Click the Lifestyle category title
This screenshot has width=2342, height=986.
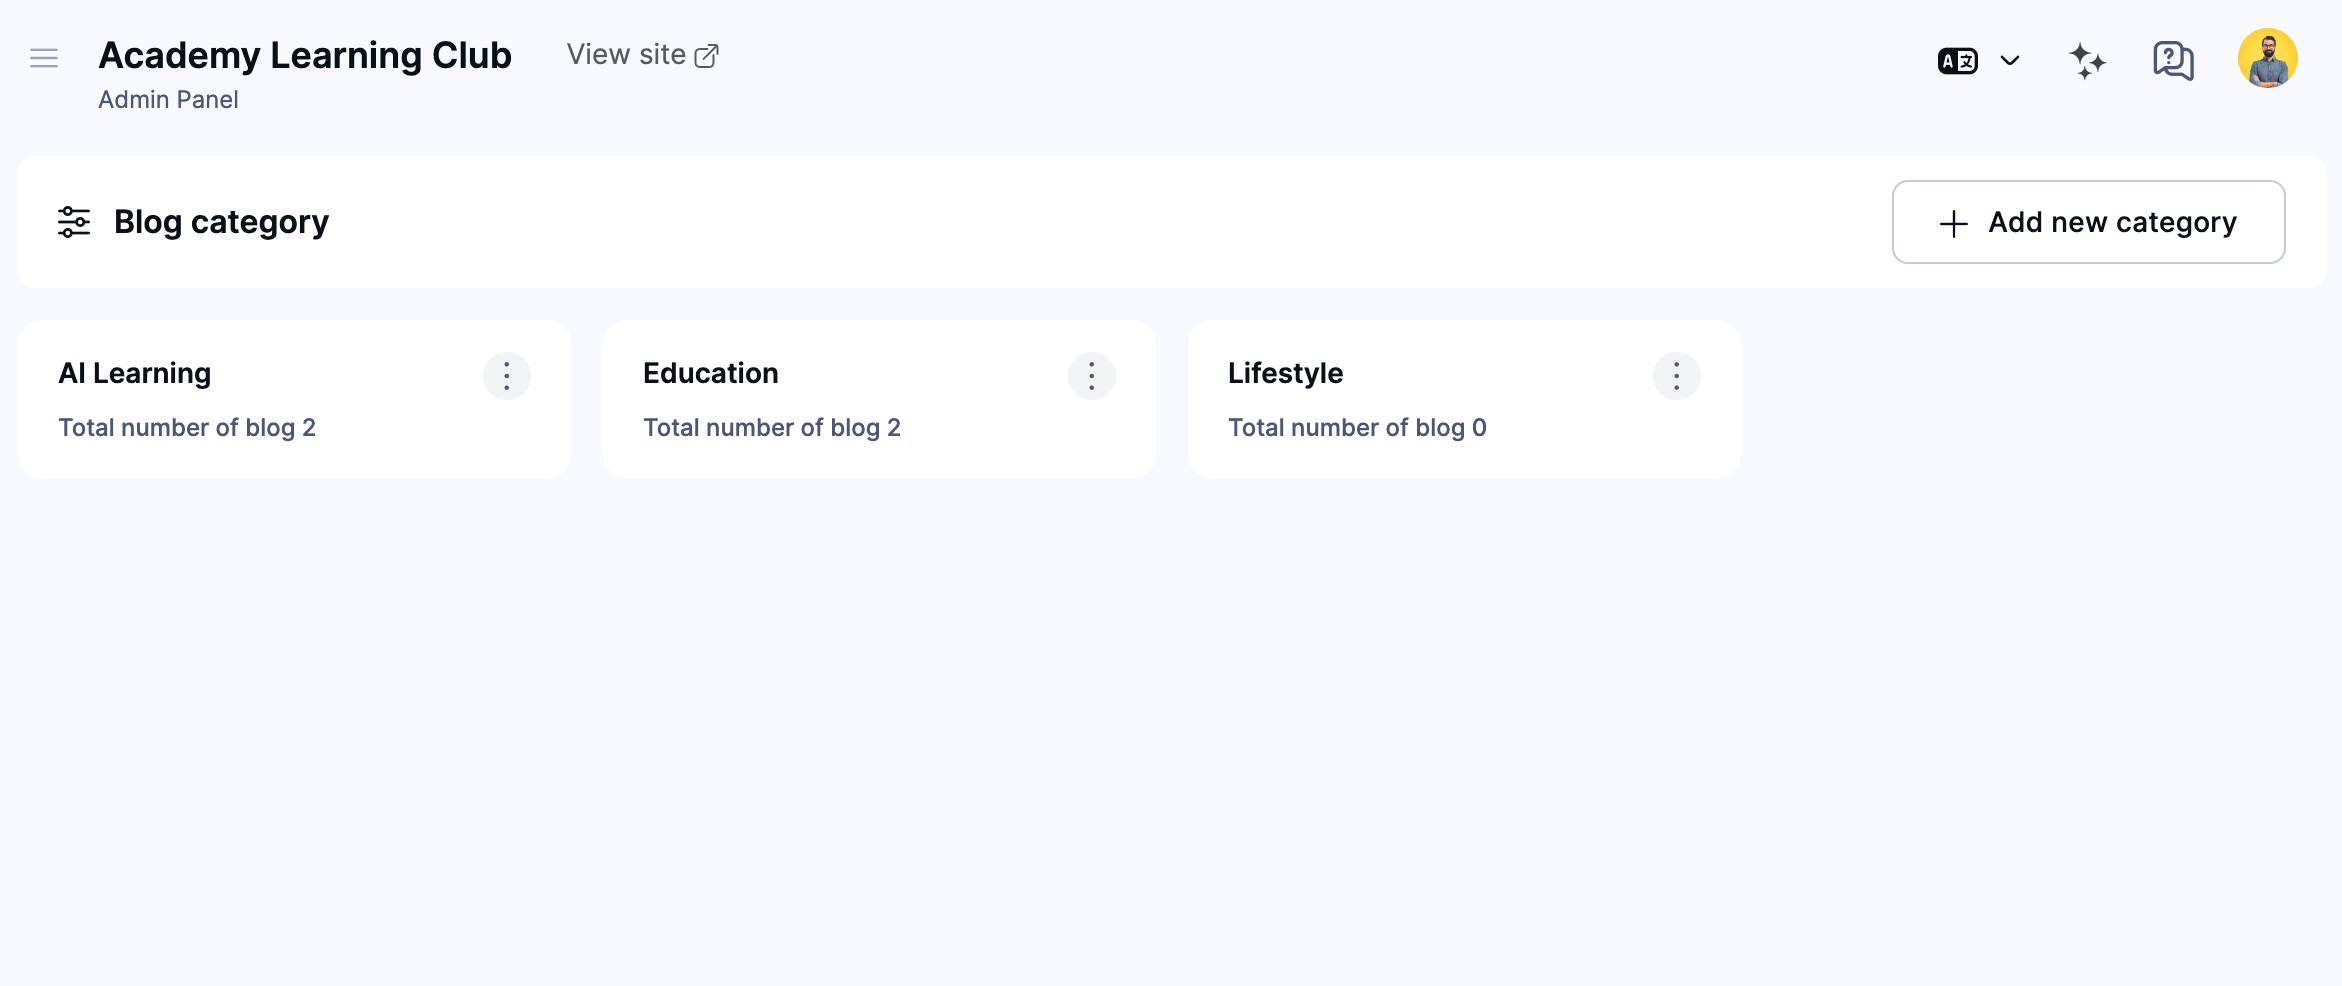coord(1285,372)
